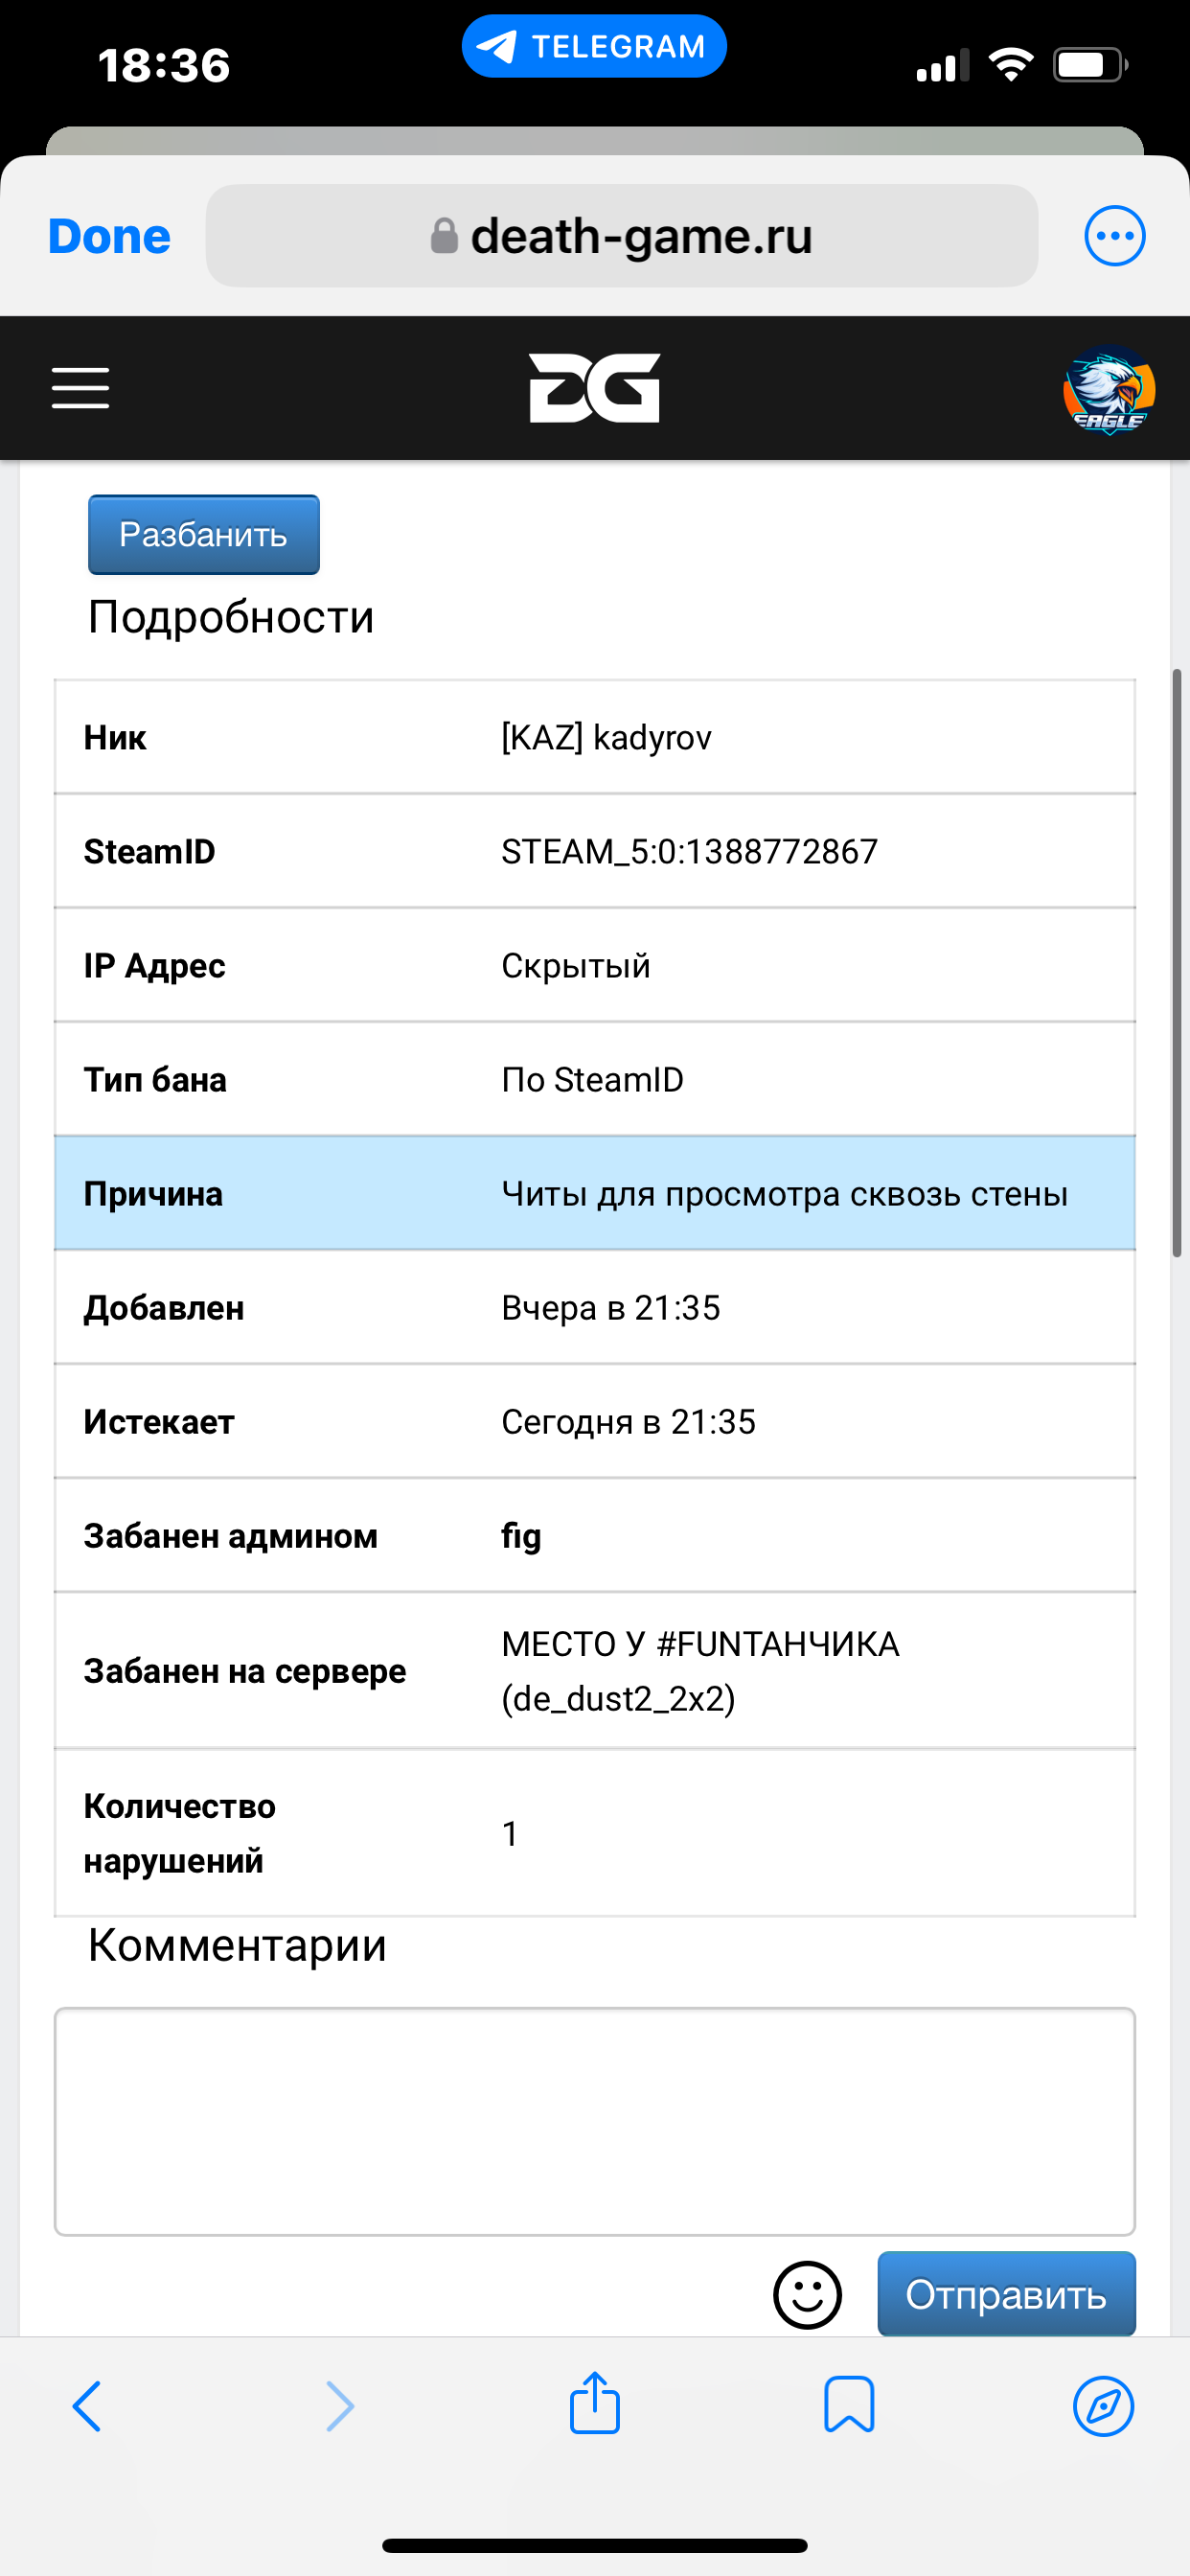This screenshot has height=2576, width=1190.
Task: Click admin name fig
Action: click(521, 1535)
